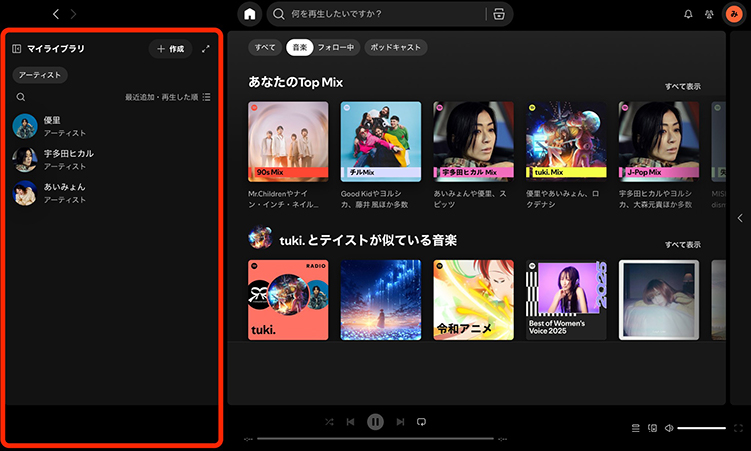Skip to previous track

pyautogui.click(x=351, y=422)
